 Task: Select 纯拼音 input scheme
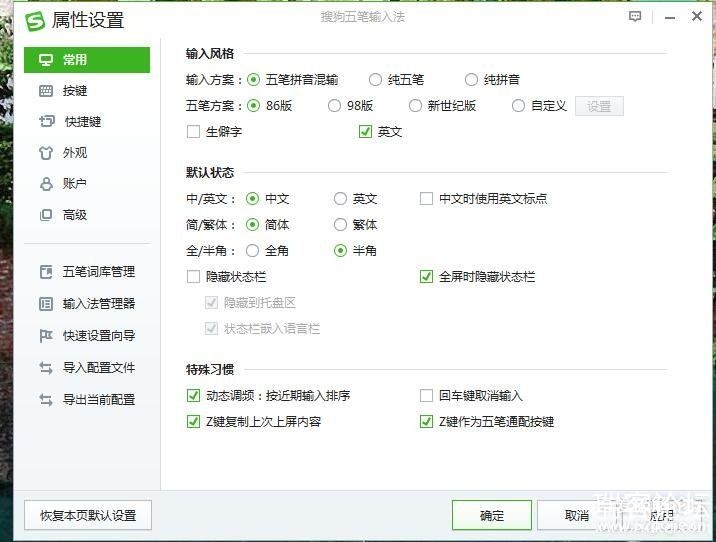pos(471,80)
